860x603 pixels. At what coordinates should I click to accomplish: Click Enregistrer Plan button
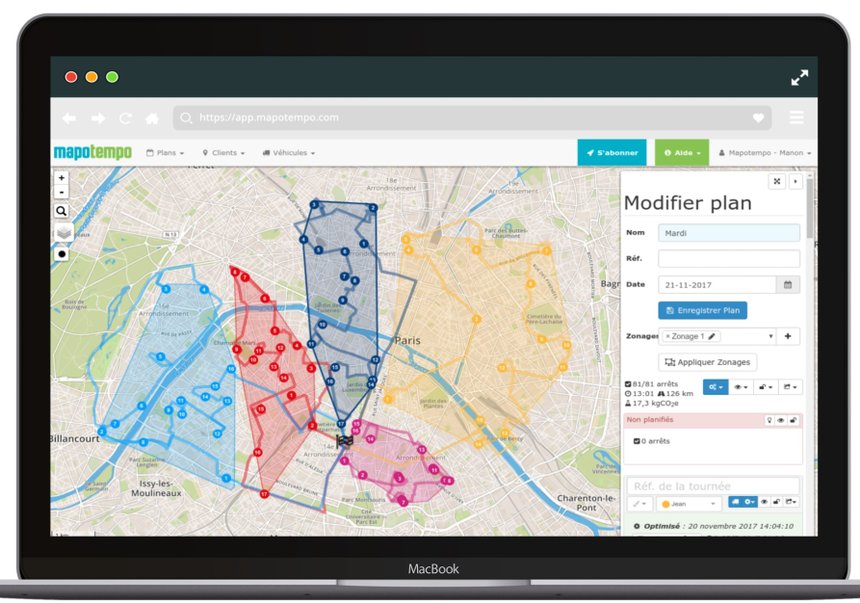pos(703,311)
